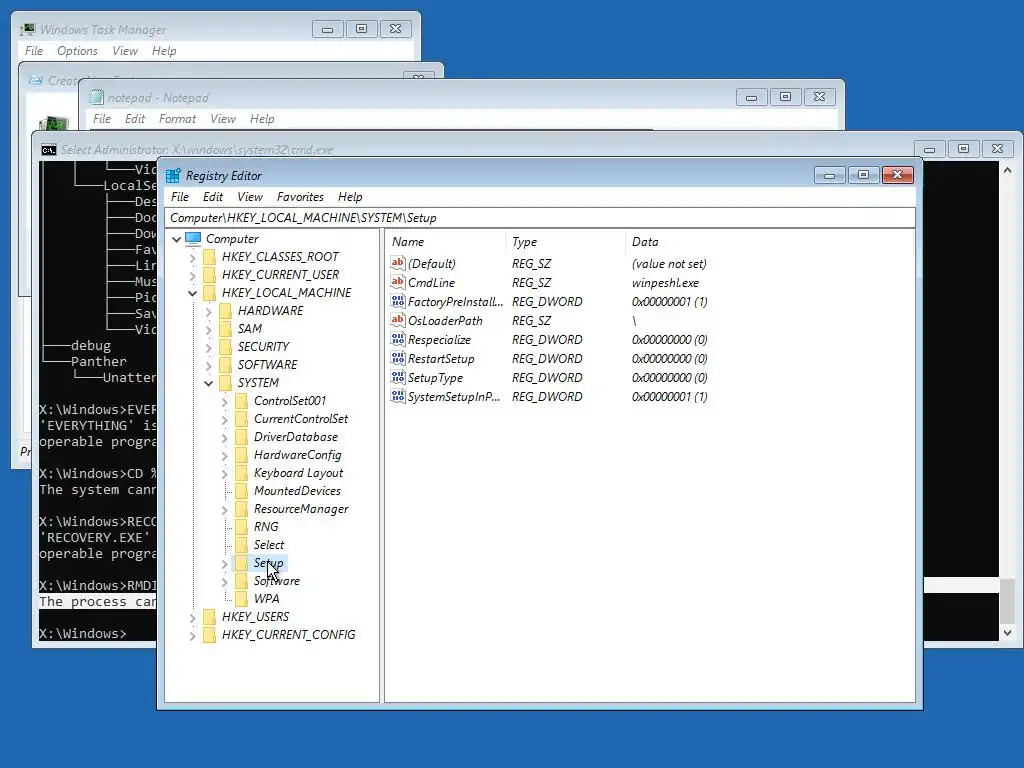Select the Setup key in the tree

tap(268, 562)
